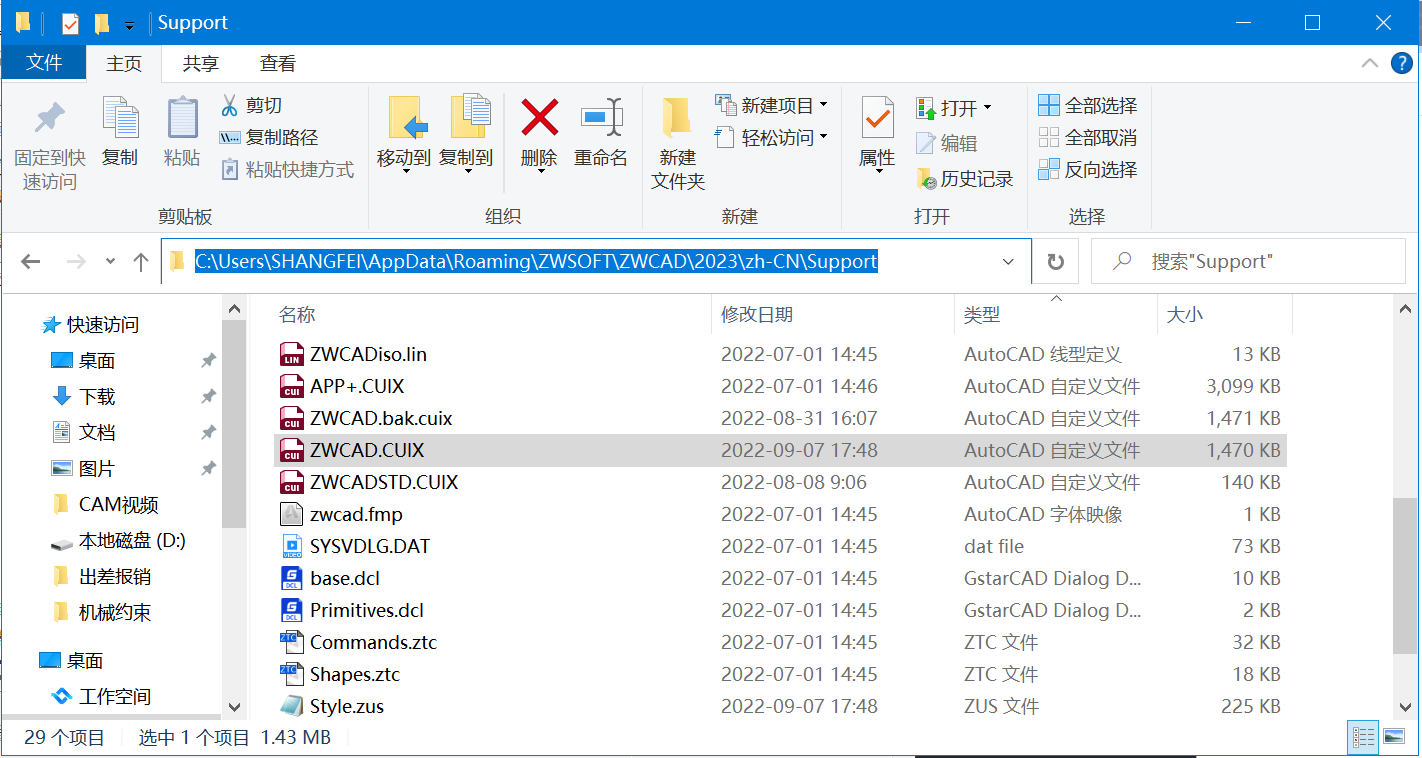Click the back navigation arrow
The width and height of the screenshot is (1422, 758).
point(30,262)
